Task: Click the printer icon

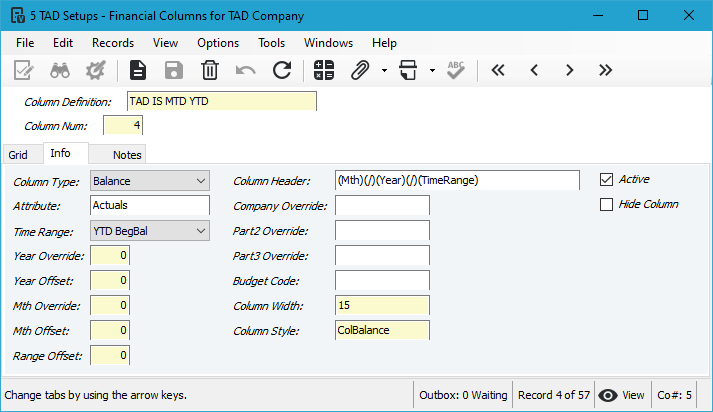Action: (x=408, y=70)
